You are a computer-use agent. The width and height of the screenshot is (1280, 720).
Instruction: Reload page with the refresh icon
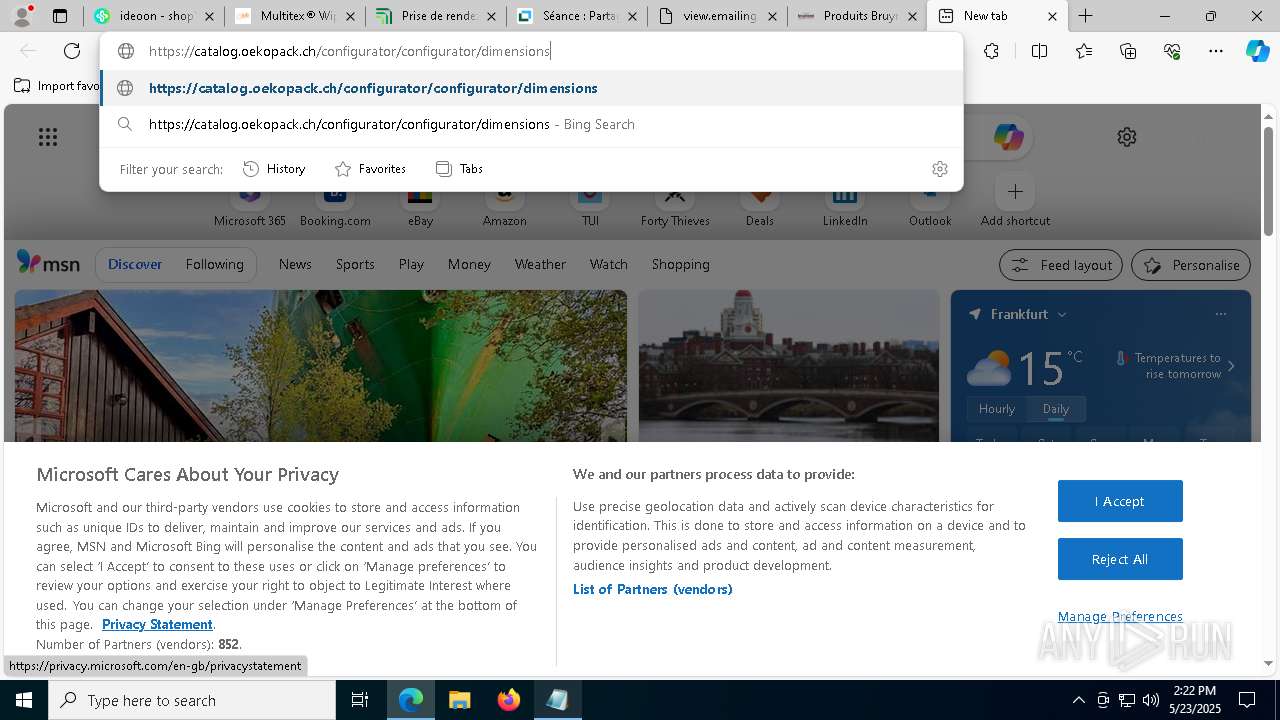tap(72, 51)
